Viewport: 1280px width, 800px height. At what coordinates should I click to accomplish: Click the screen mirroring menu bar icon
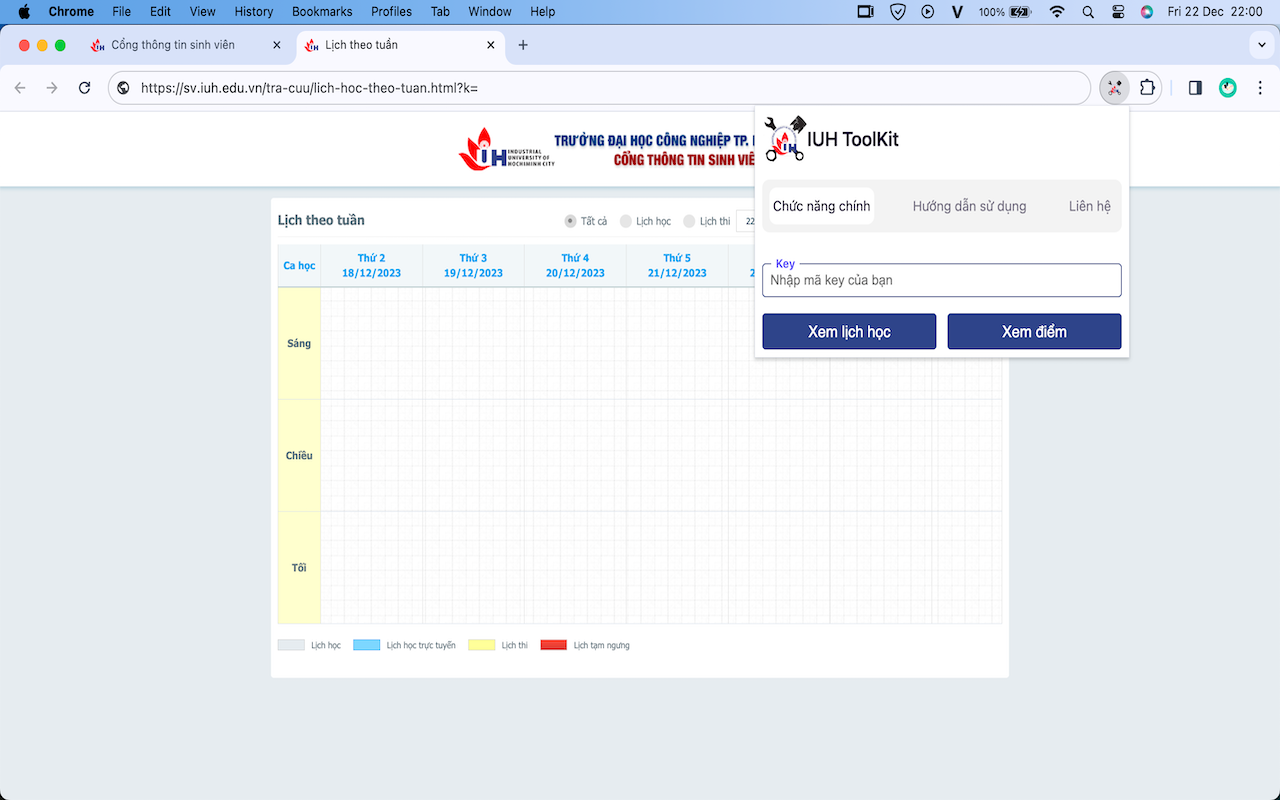point(866,12)
